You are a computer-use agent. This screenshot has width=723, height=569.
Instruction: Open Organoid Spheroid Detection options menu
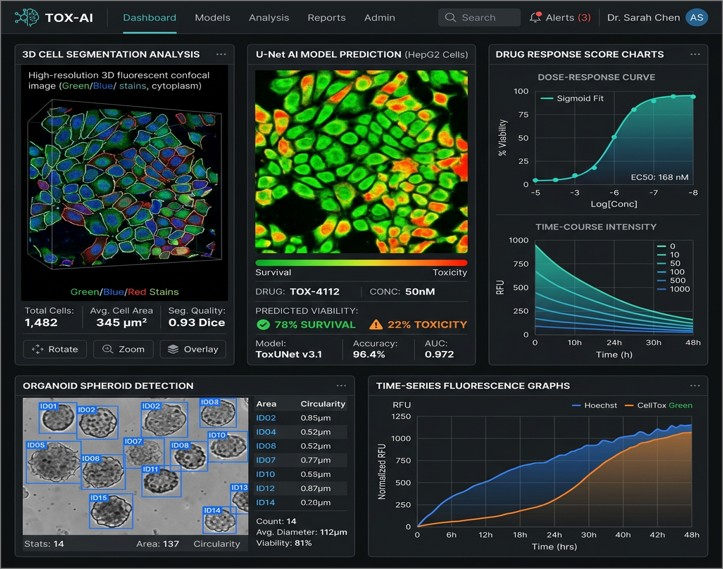tap(341, 385)
